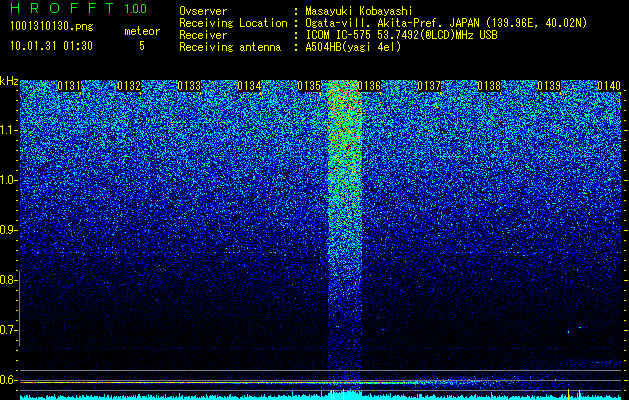The height and width of the screenshot is (400, 629).
Task: Click the 1.1 kHz axis label
Action: 8,130
